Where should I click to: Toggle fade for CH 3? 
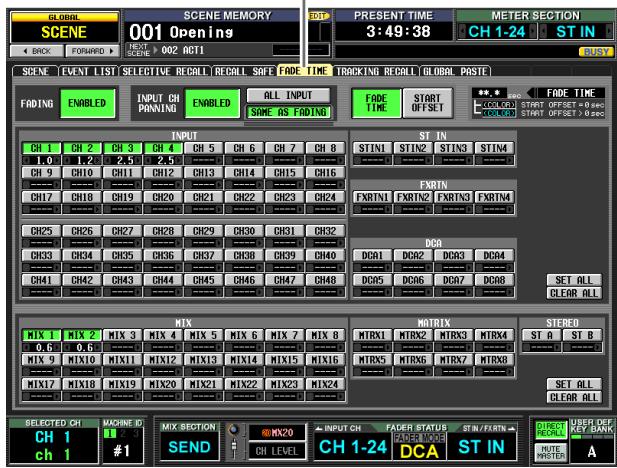(122, 148)
